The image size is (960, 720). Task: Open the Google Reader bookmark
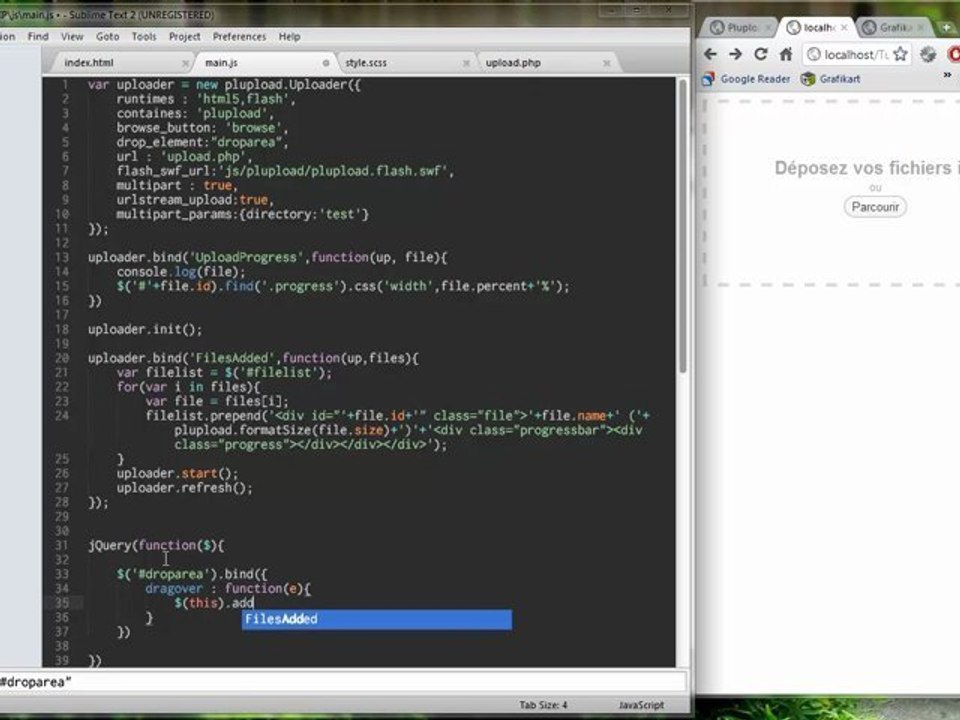(746, 79)
